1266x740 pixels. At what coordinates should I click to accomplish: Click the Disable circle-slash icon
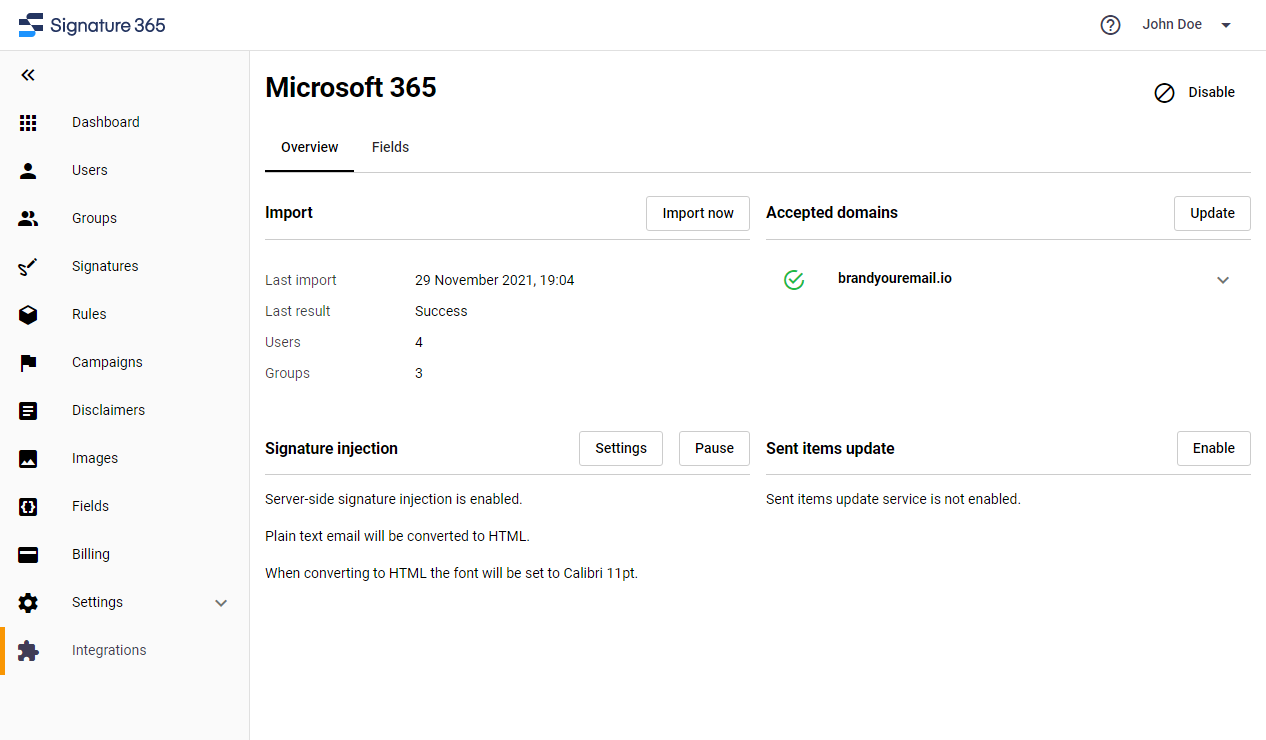1164,93
